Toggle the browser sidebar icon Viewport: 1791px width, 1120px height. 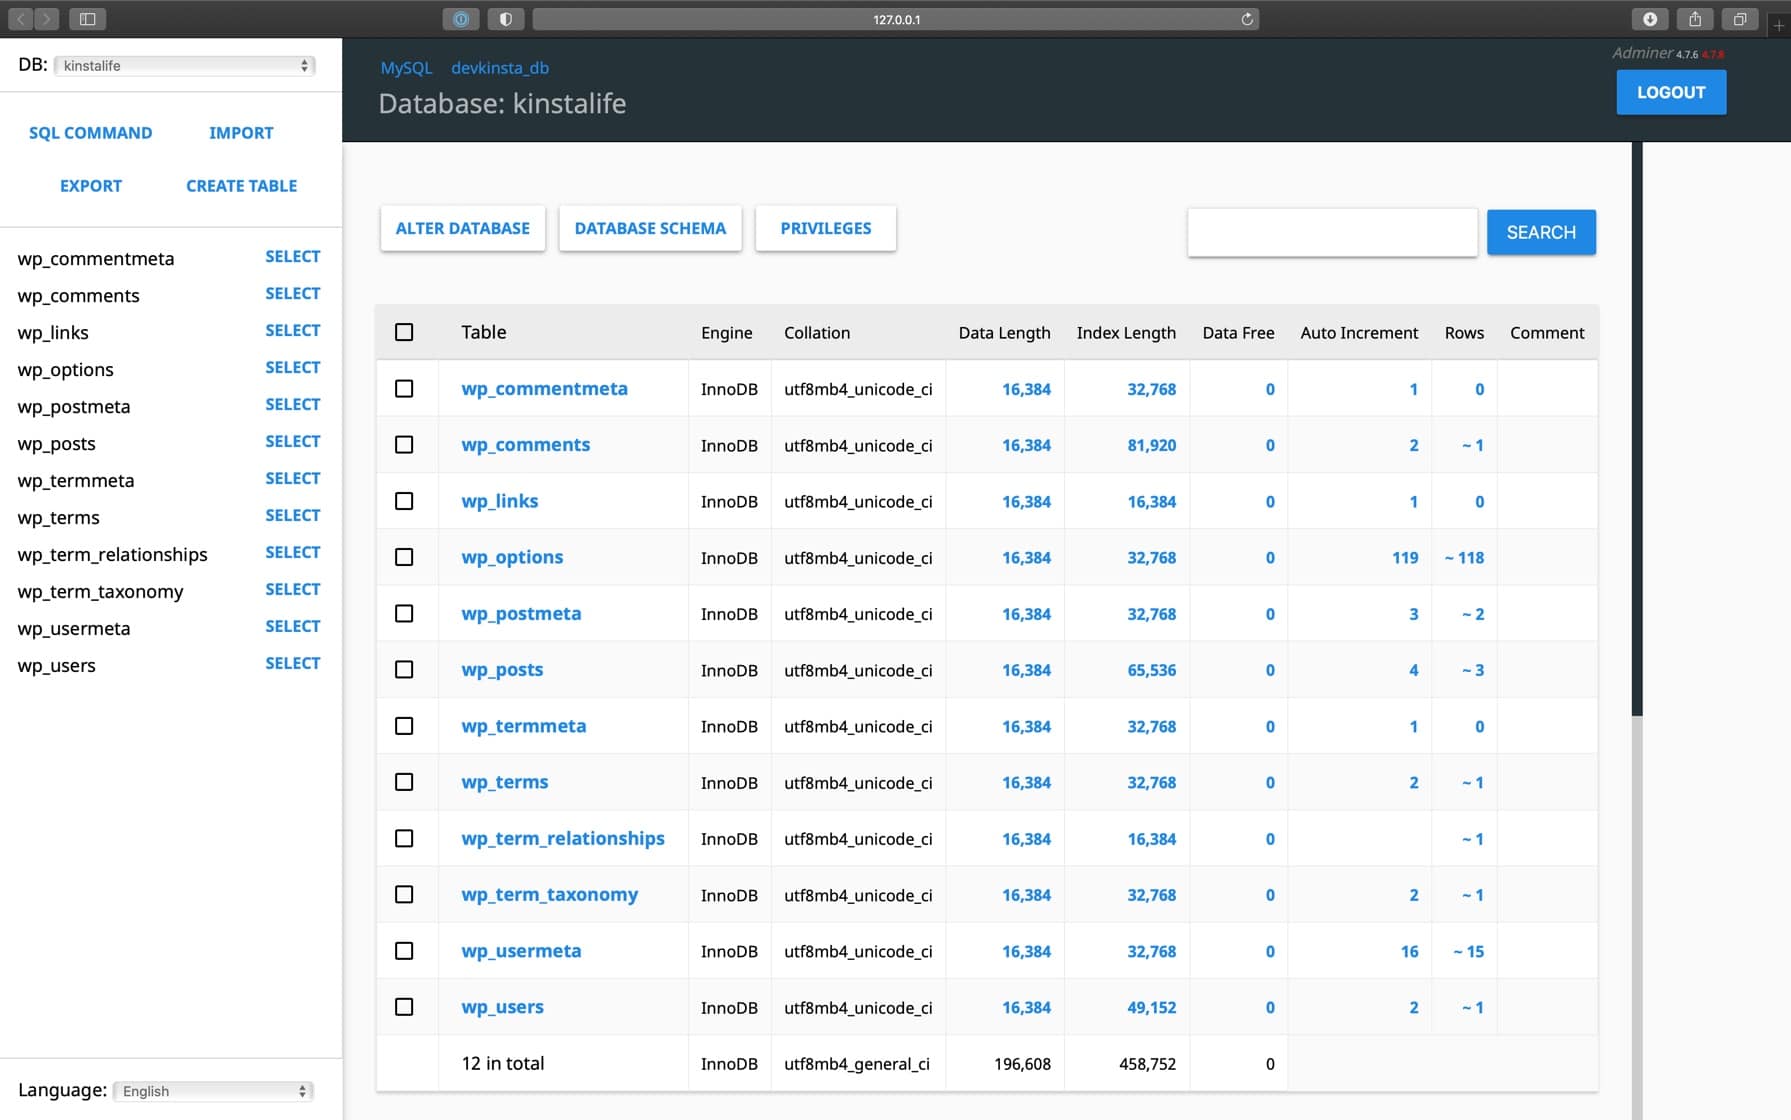tap(88, 18)
